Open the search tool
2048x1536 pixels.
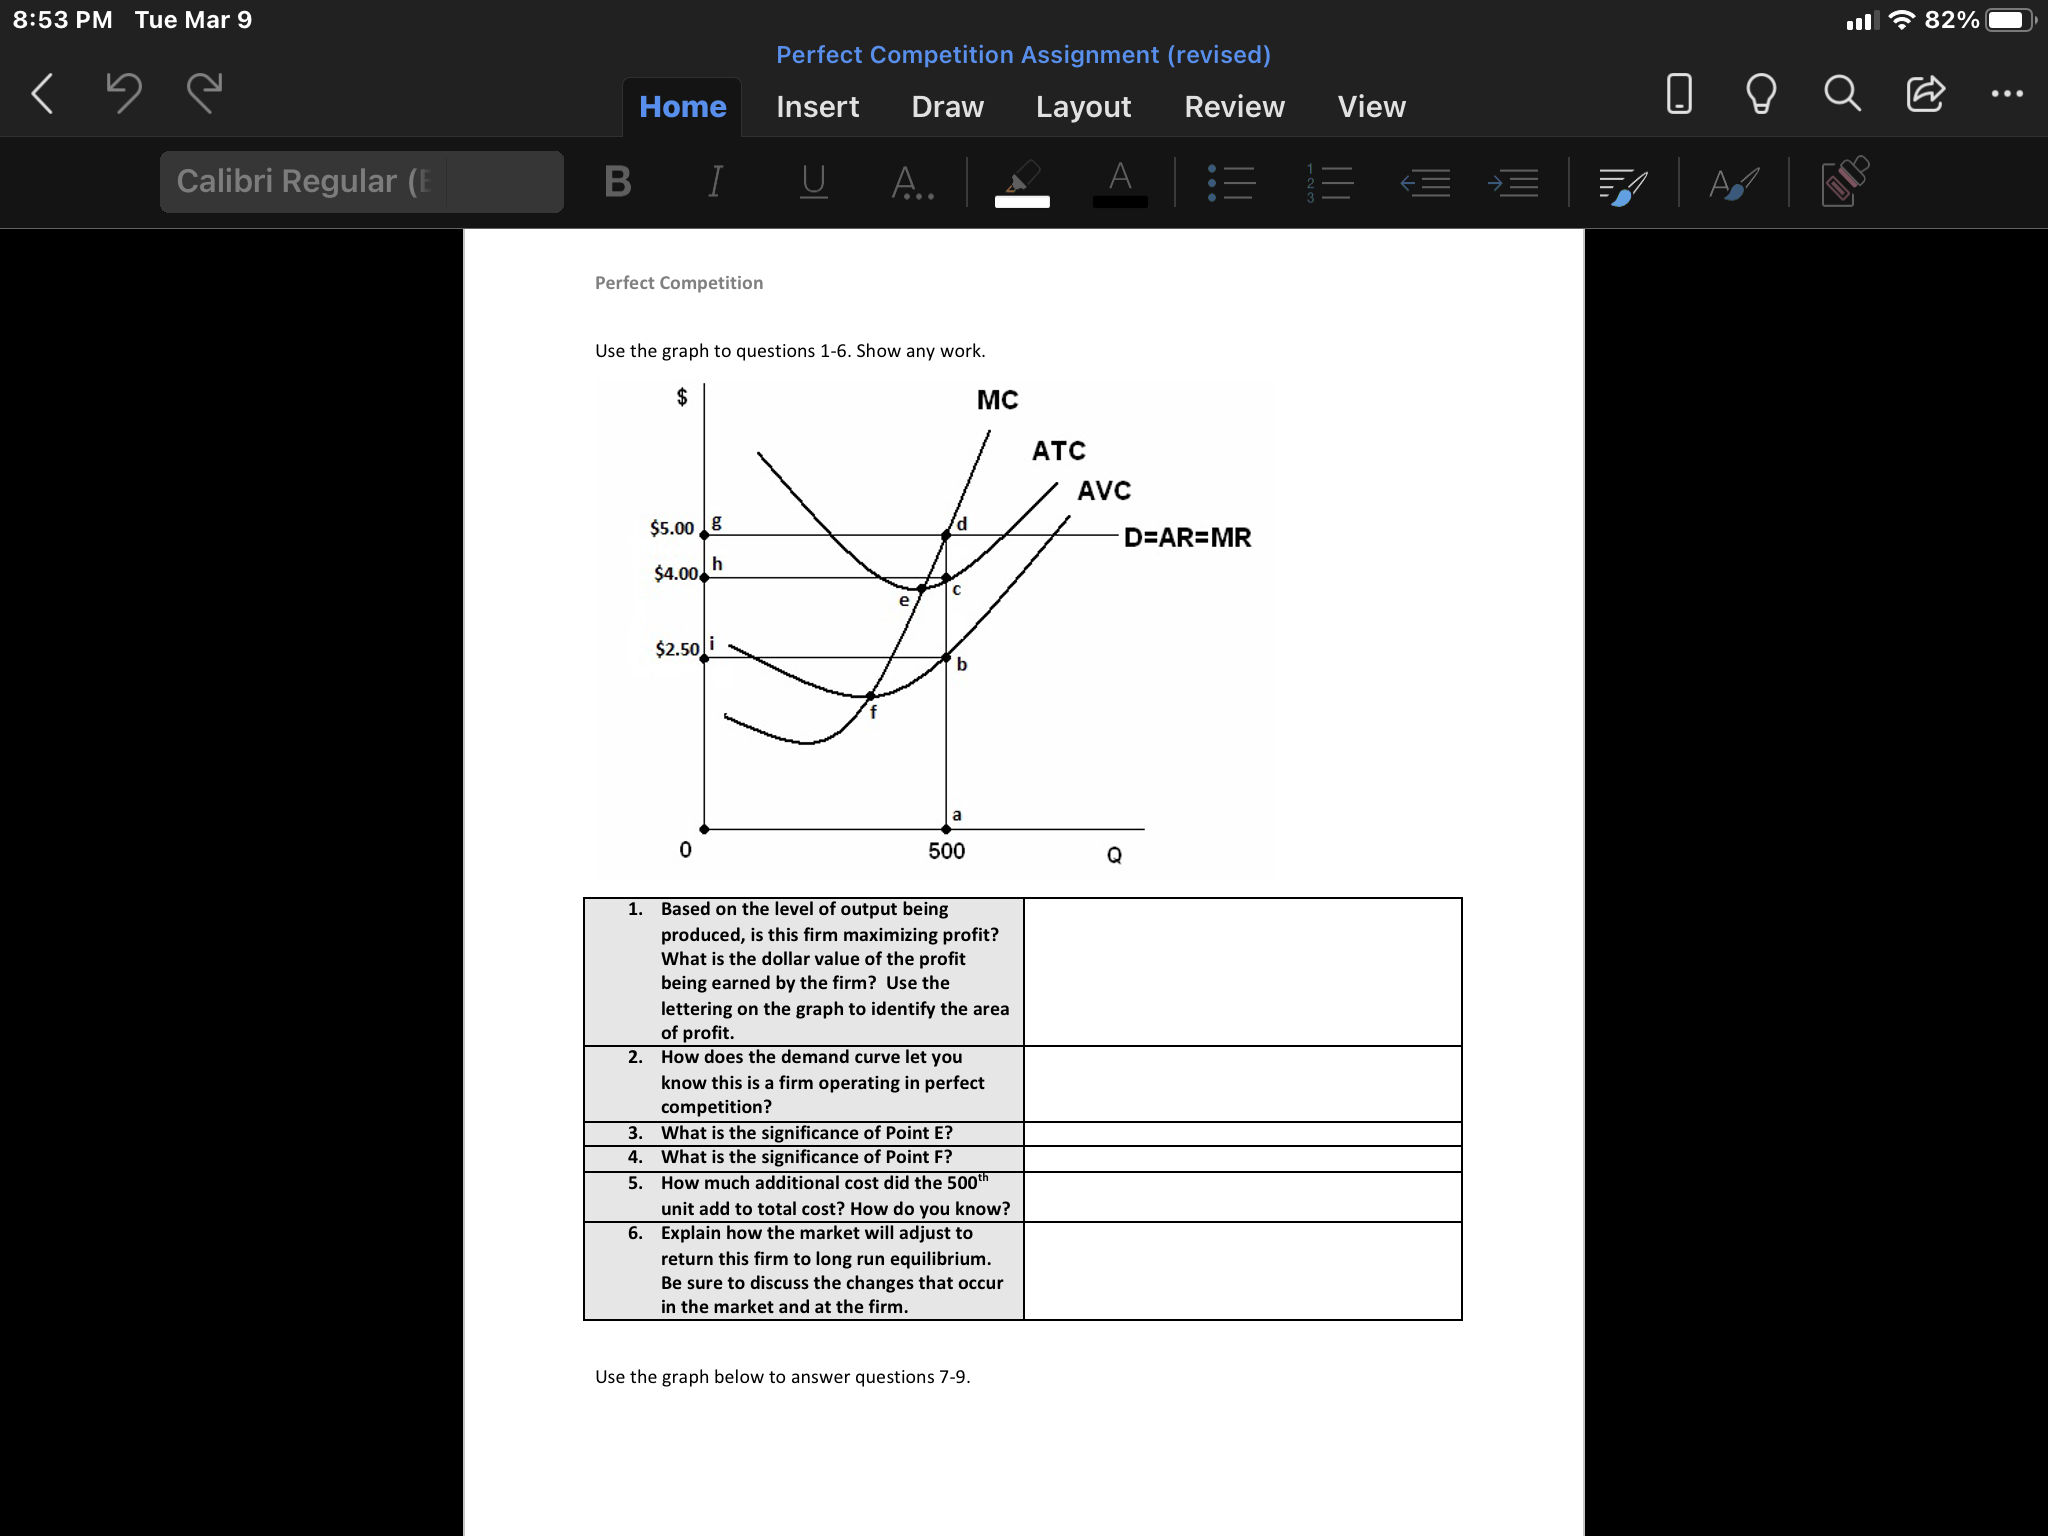(1841, 93)
